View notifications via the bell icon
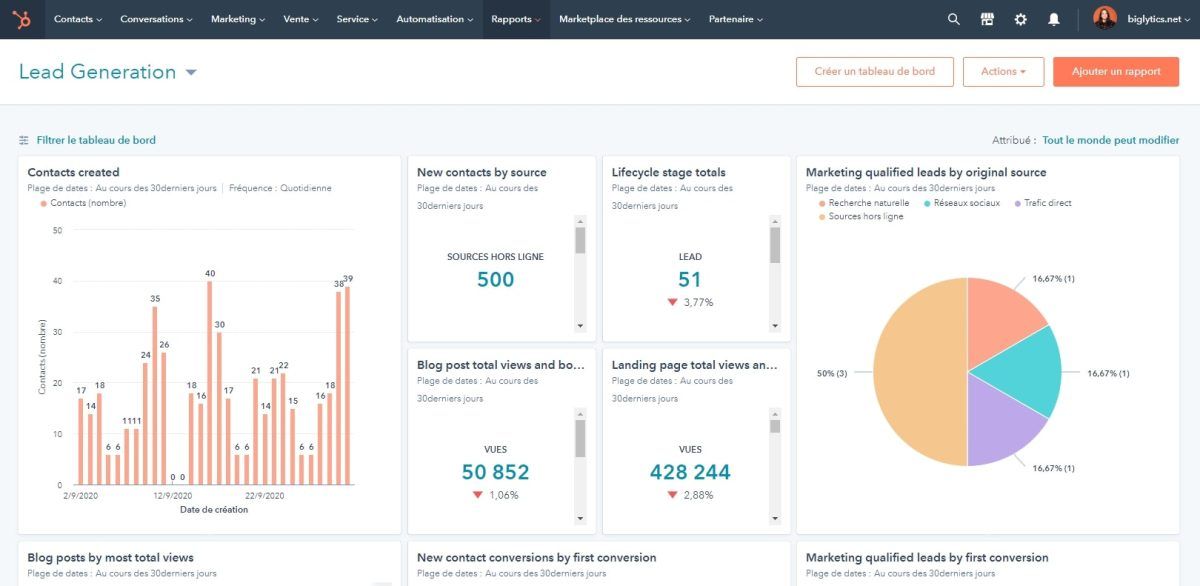 point(1053,18)
